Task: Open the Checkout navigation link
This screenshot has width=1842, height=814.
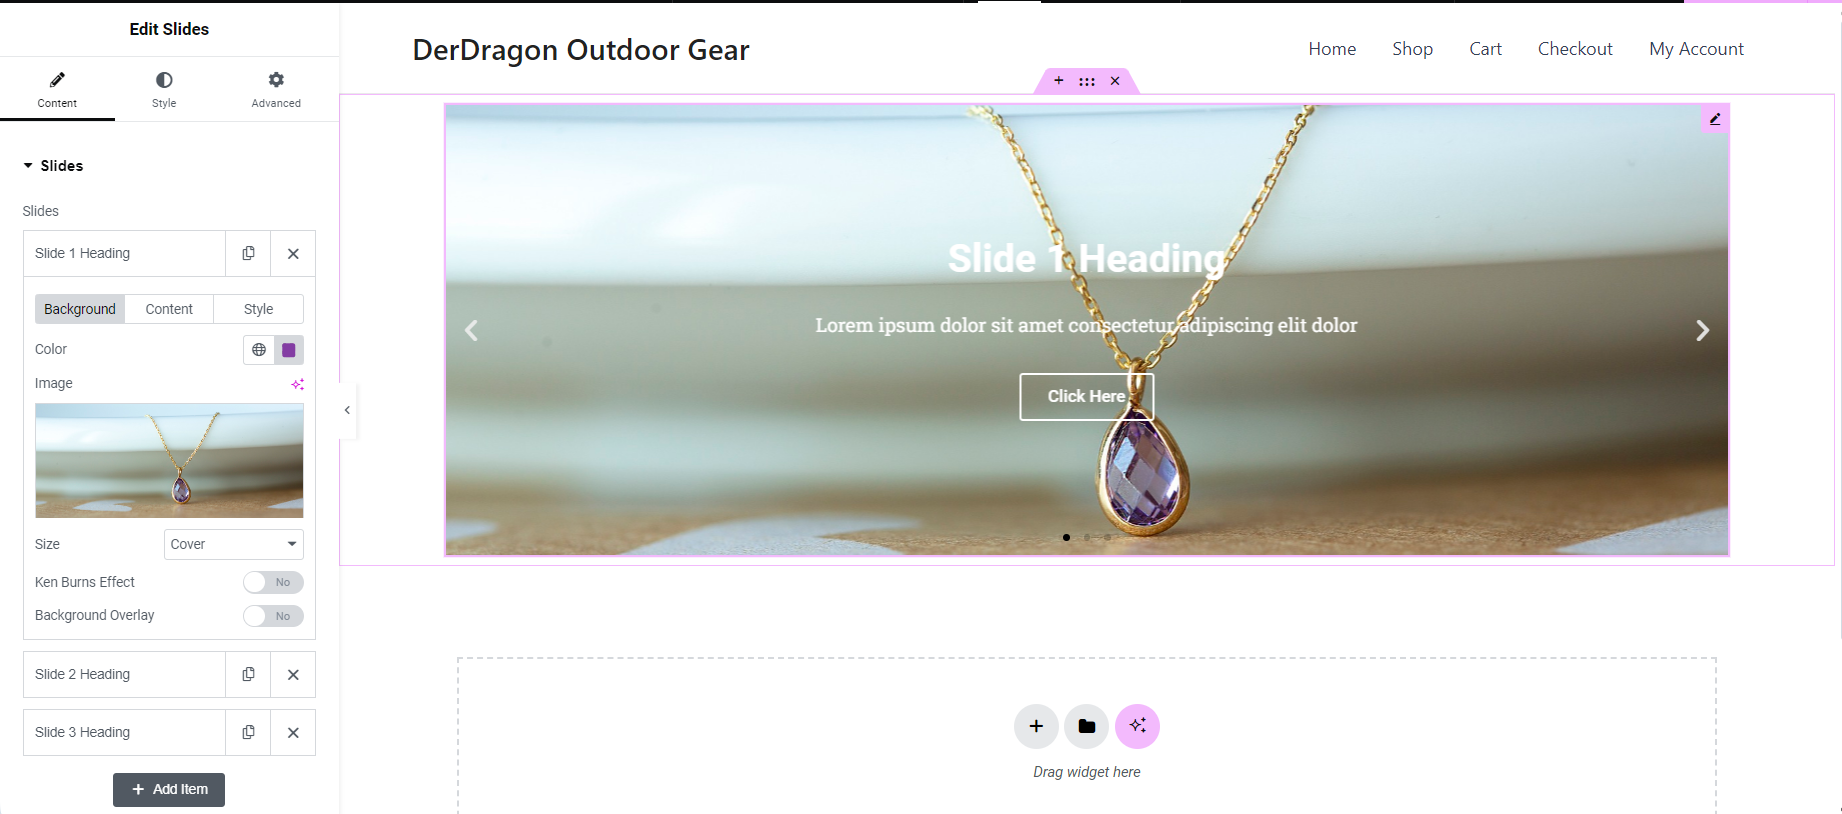Action: tap(1575, 49)
